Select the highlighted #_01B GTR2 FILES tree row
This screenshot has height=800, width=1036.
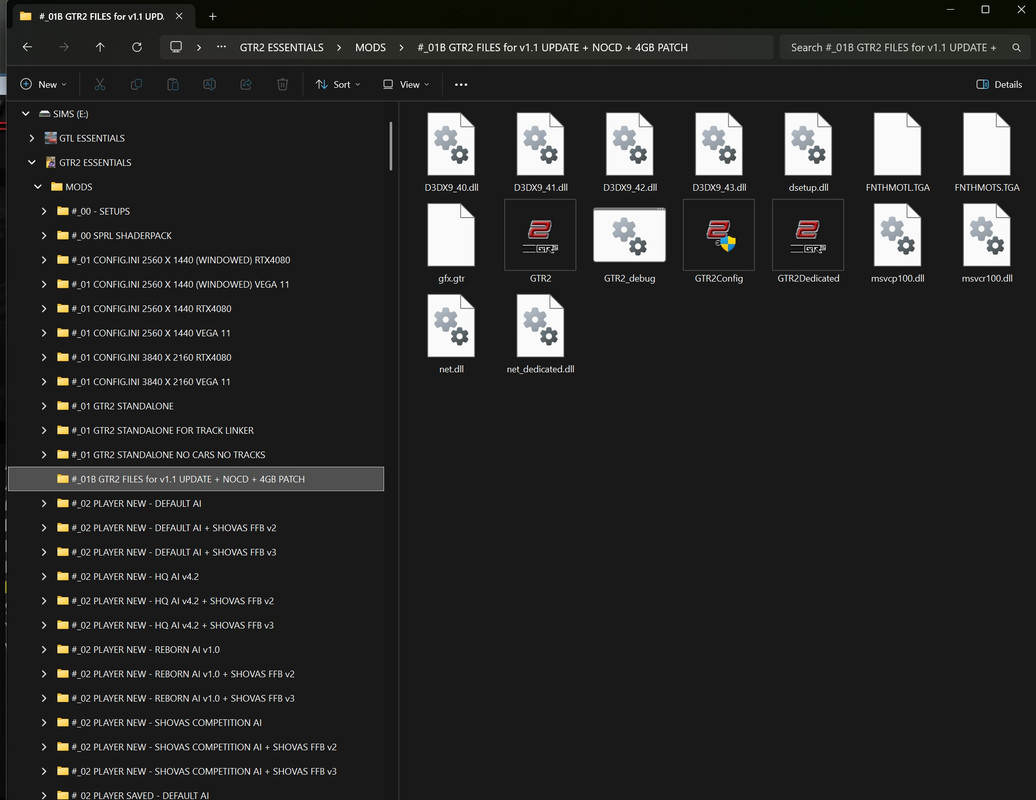pos(196,479)
